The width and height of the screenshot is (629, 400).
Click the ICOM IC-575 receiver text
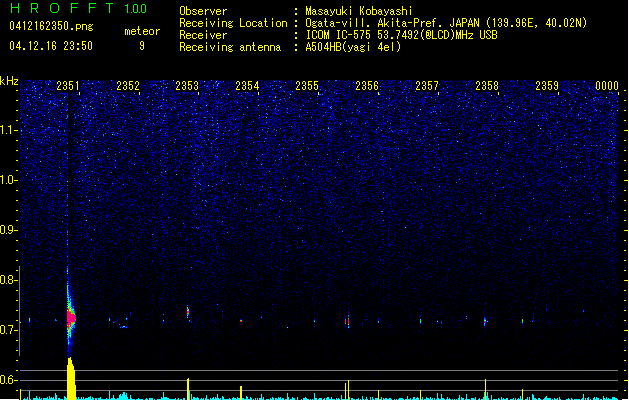pos(401,35)
